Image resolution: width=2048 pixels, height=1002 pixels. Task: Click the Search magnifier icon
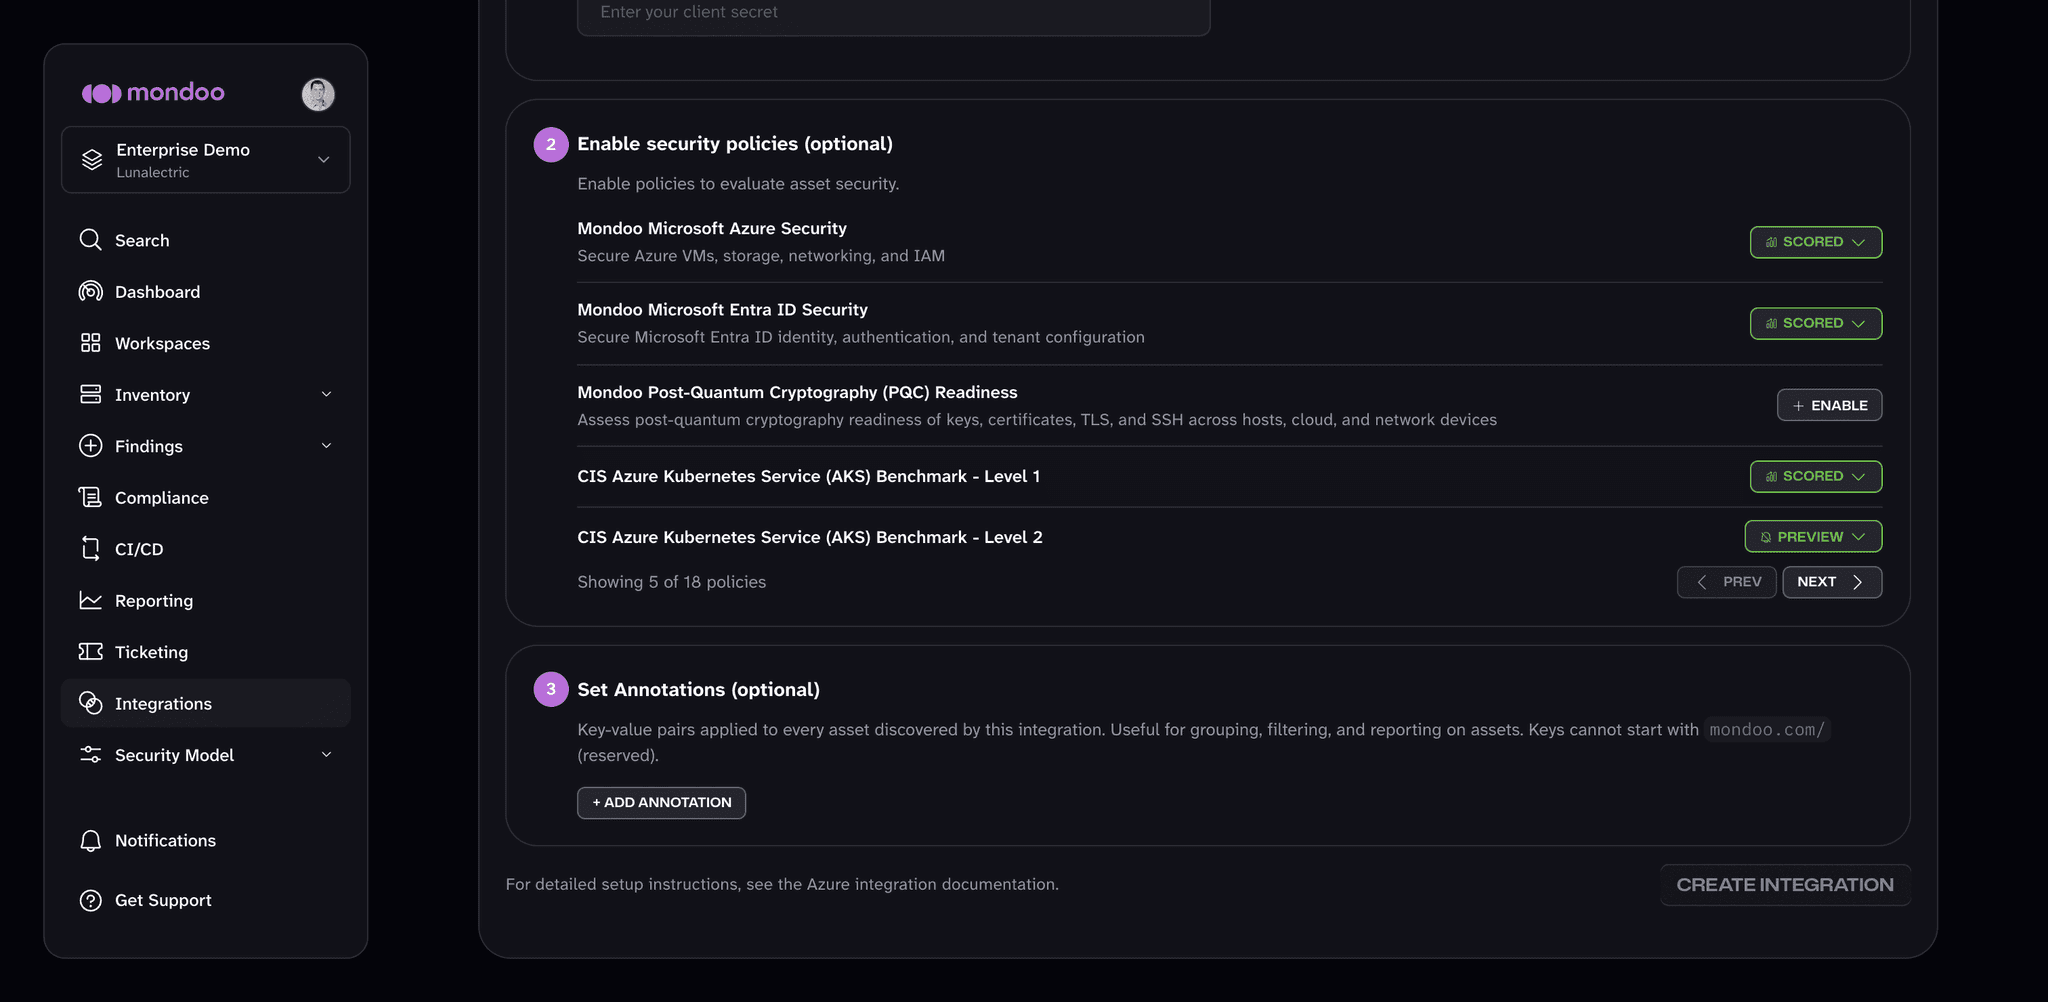tap(90, 240)
